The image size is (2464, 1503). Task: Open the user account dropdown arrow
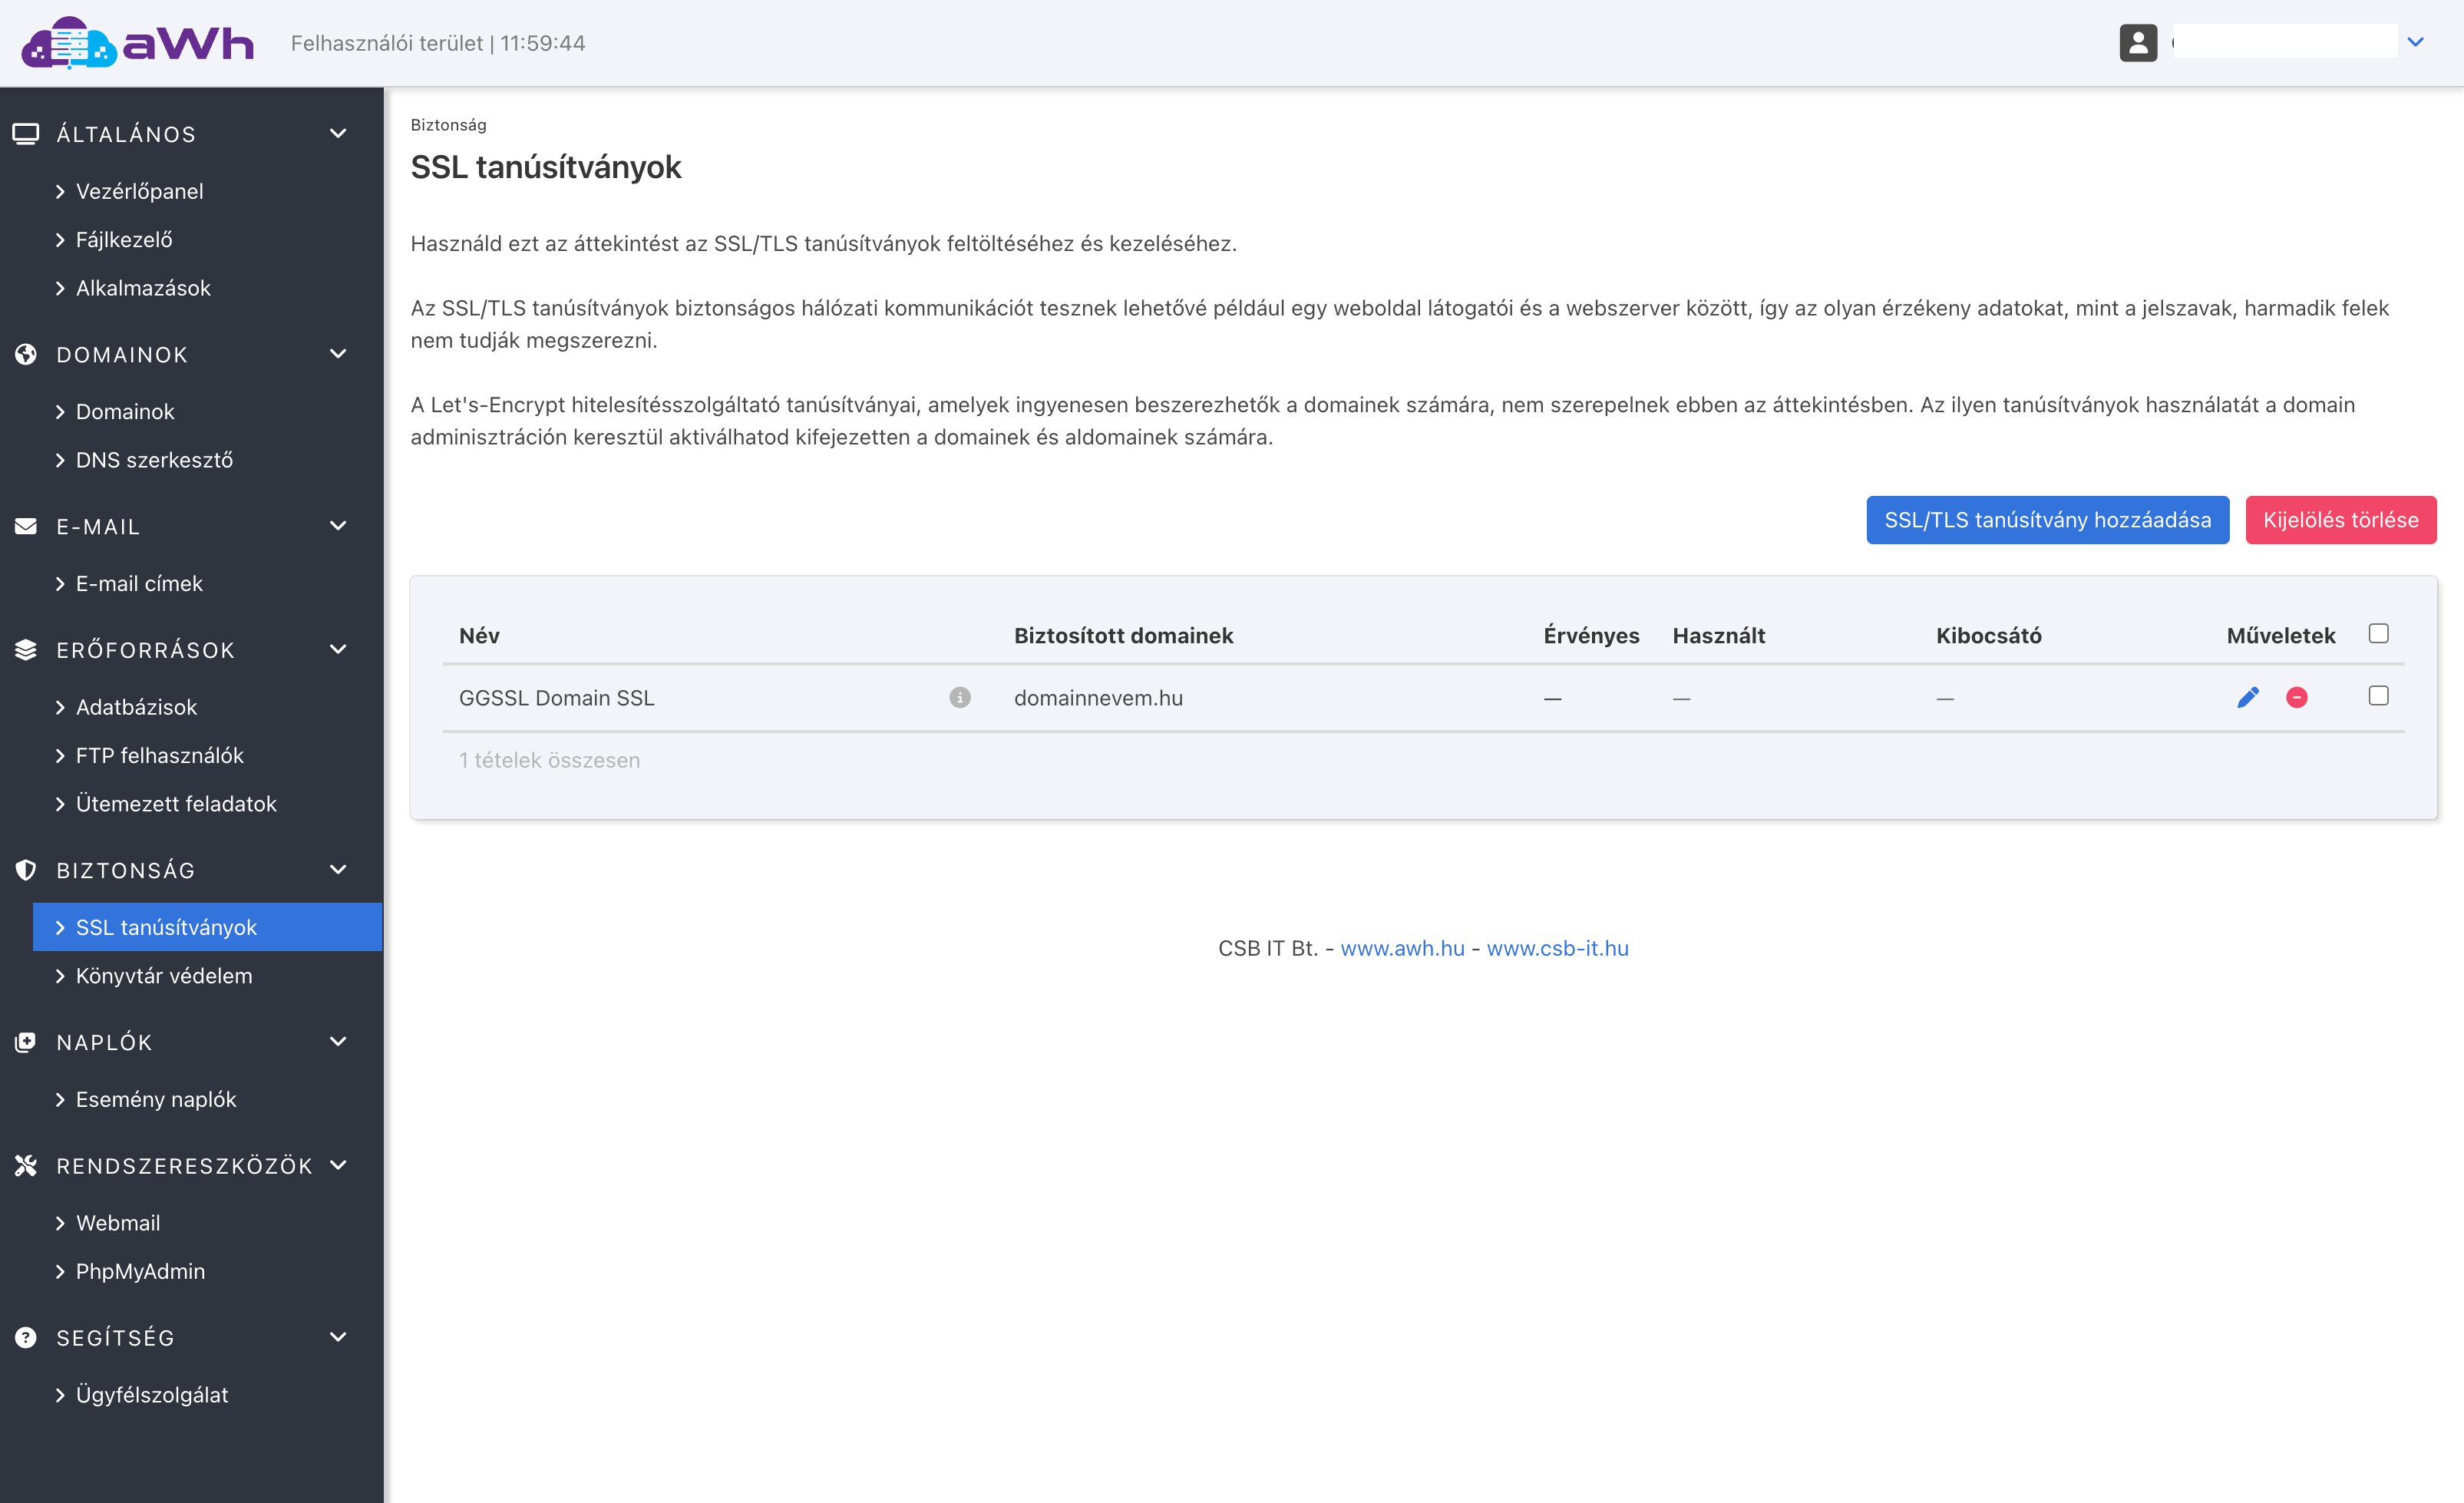(x=2416, y=42)
